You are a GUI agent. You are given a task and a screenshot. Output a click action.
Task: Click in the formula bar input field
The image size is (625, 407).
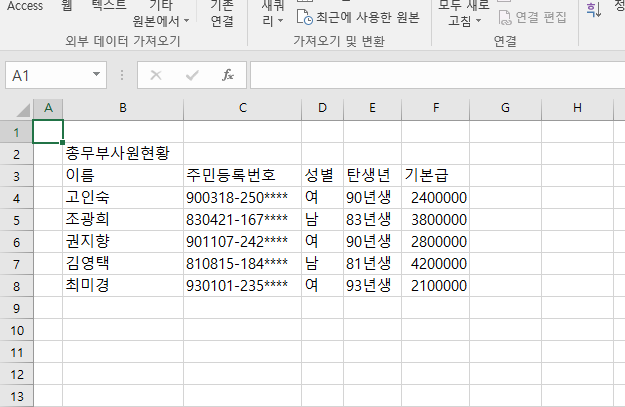tap(430, 75)
